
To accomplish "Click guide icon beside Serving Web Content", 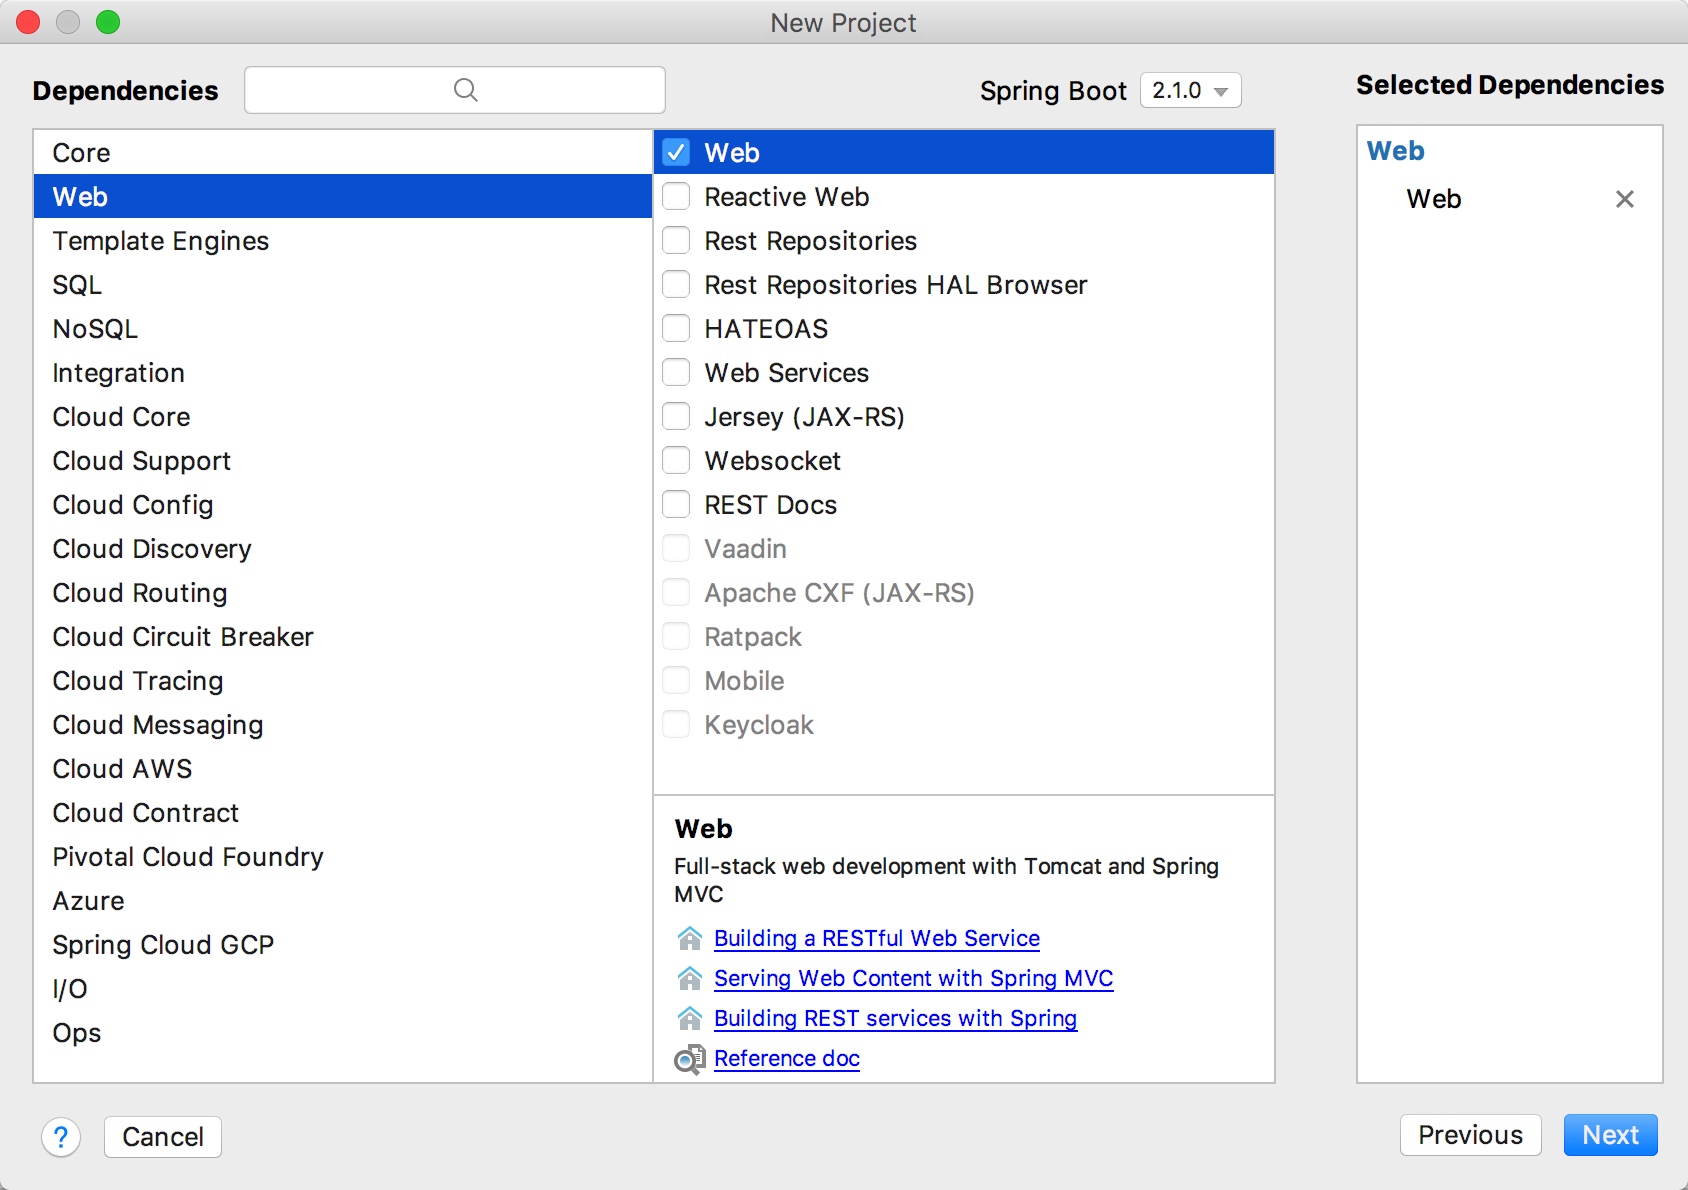I will 689,979.
